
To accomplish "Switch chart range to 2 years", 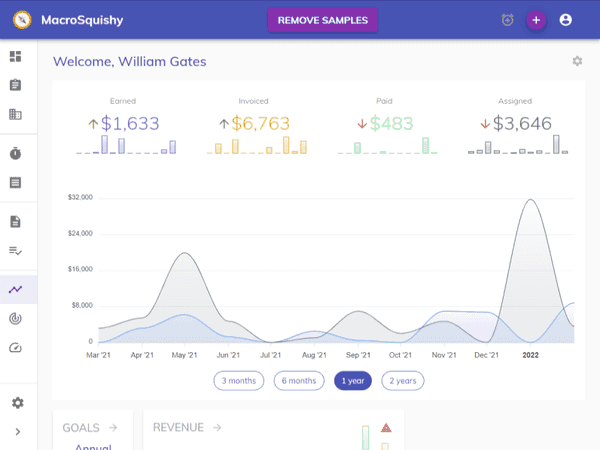I will click(403, 380).
